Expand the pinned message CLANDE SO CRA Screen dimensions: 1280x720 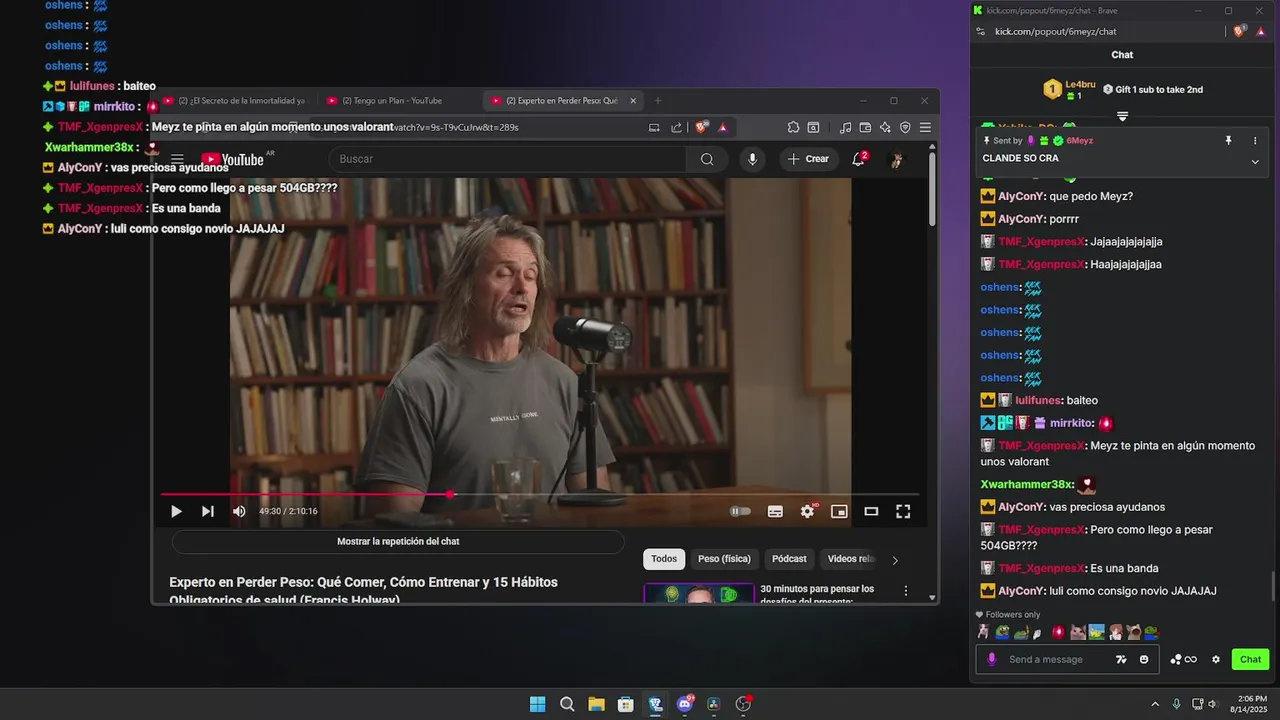[x=1255, y=161]
